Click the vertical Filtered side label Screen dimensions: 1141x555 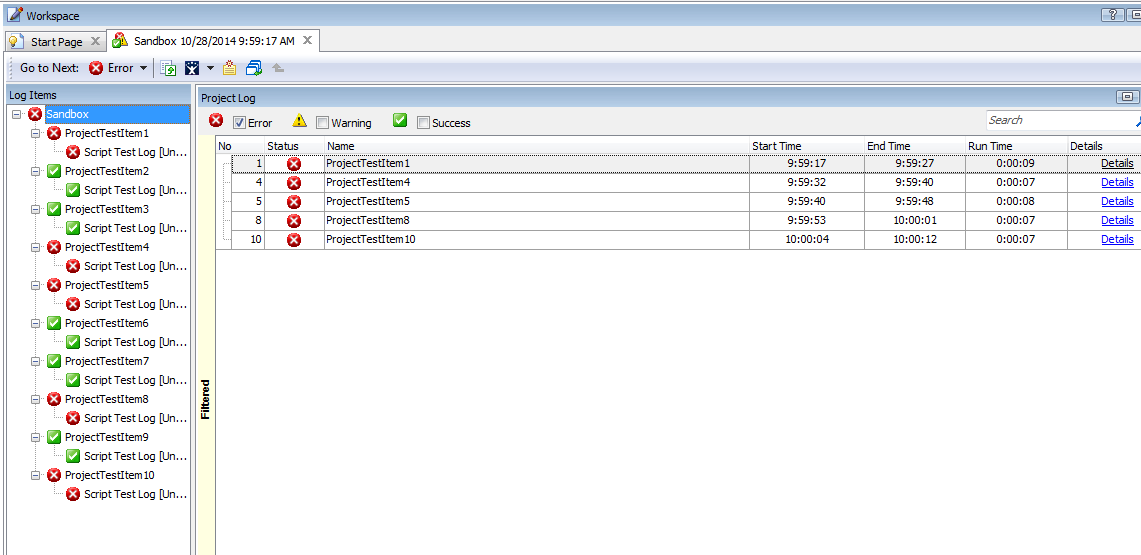206,399
